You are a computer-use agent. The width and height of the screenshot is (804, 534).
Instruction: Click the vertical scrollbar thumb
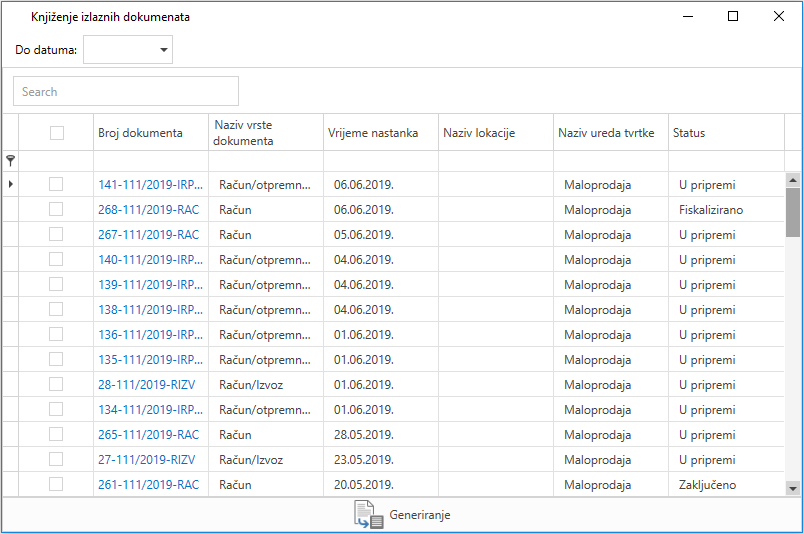coord(793,212)
